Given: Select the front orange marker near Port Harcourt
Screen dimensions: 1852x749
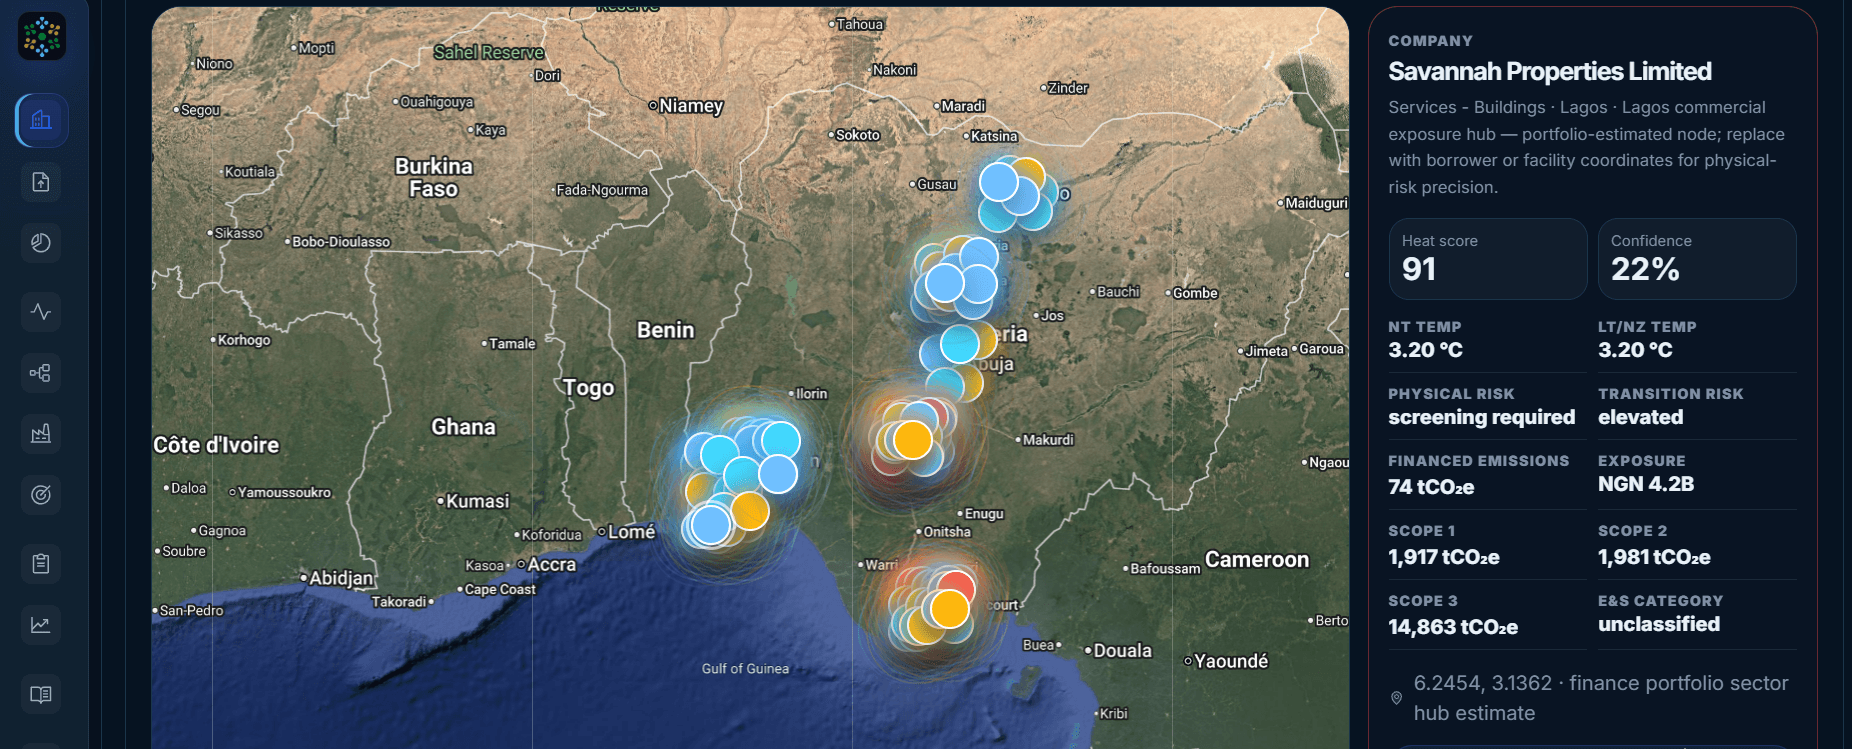Looking at the screenshot, I should pyautogui.click(x=949, y=608).
